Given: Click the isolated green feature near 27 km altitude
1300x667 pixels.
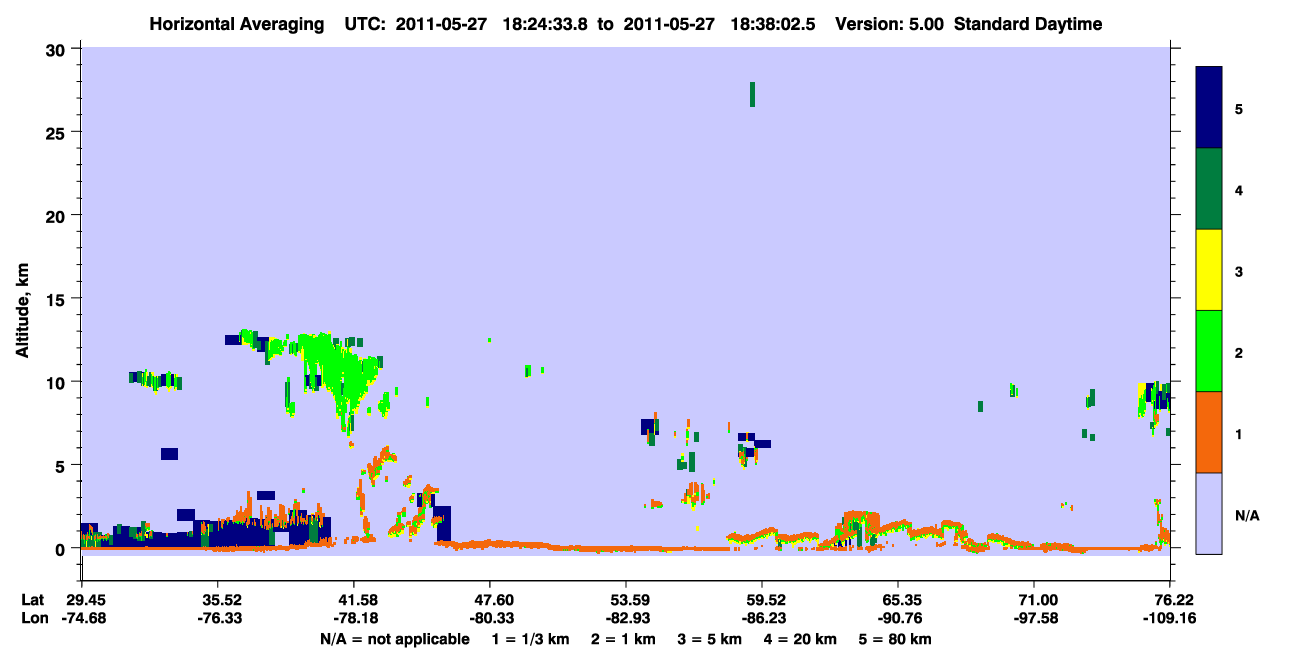Looking at the screenshot, I should [752, 94].
